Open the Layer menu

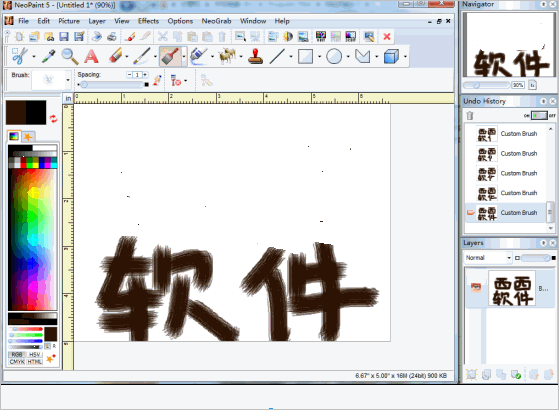[x=97, y=21]
